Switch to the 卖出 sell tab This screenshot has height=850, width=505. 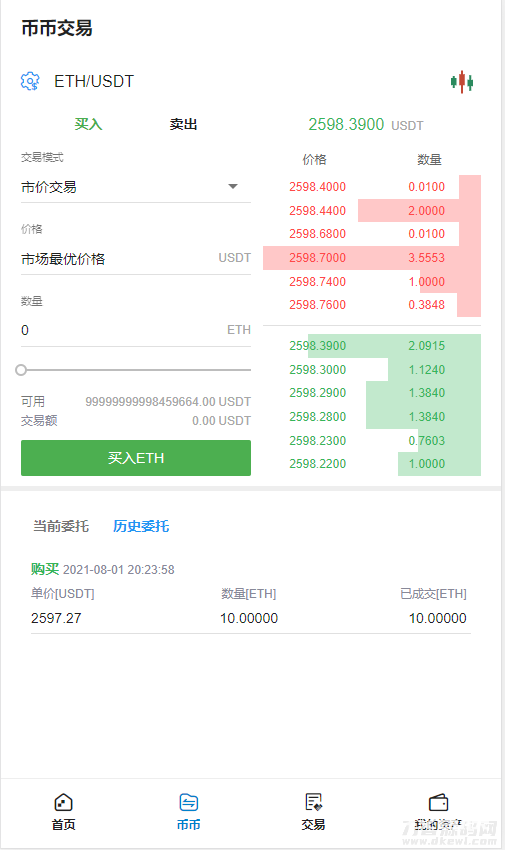click(x=183, y=124)
